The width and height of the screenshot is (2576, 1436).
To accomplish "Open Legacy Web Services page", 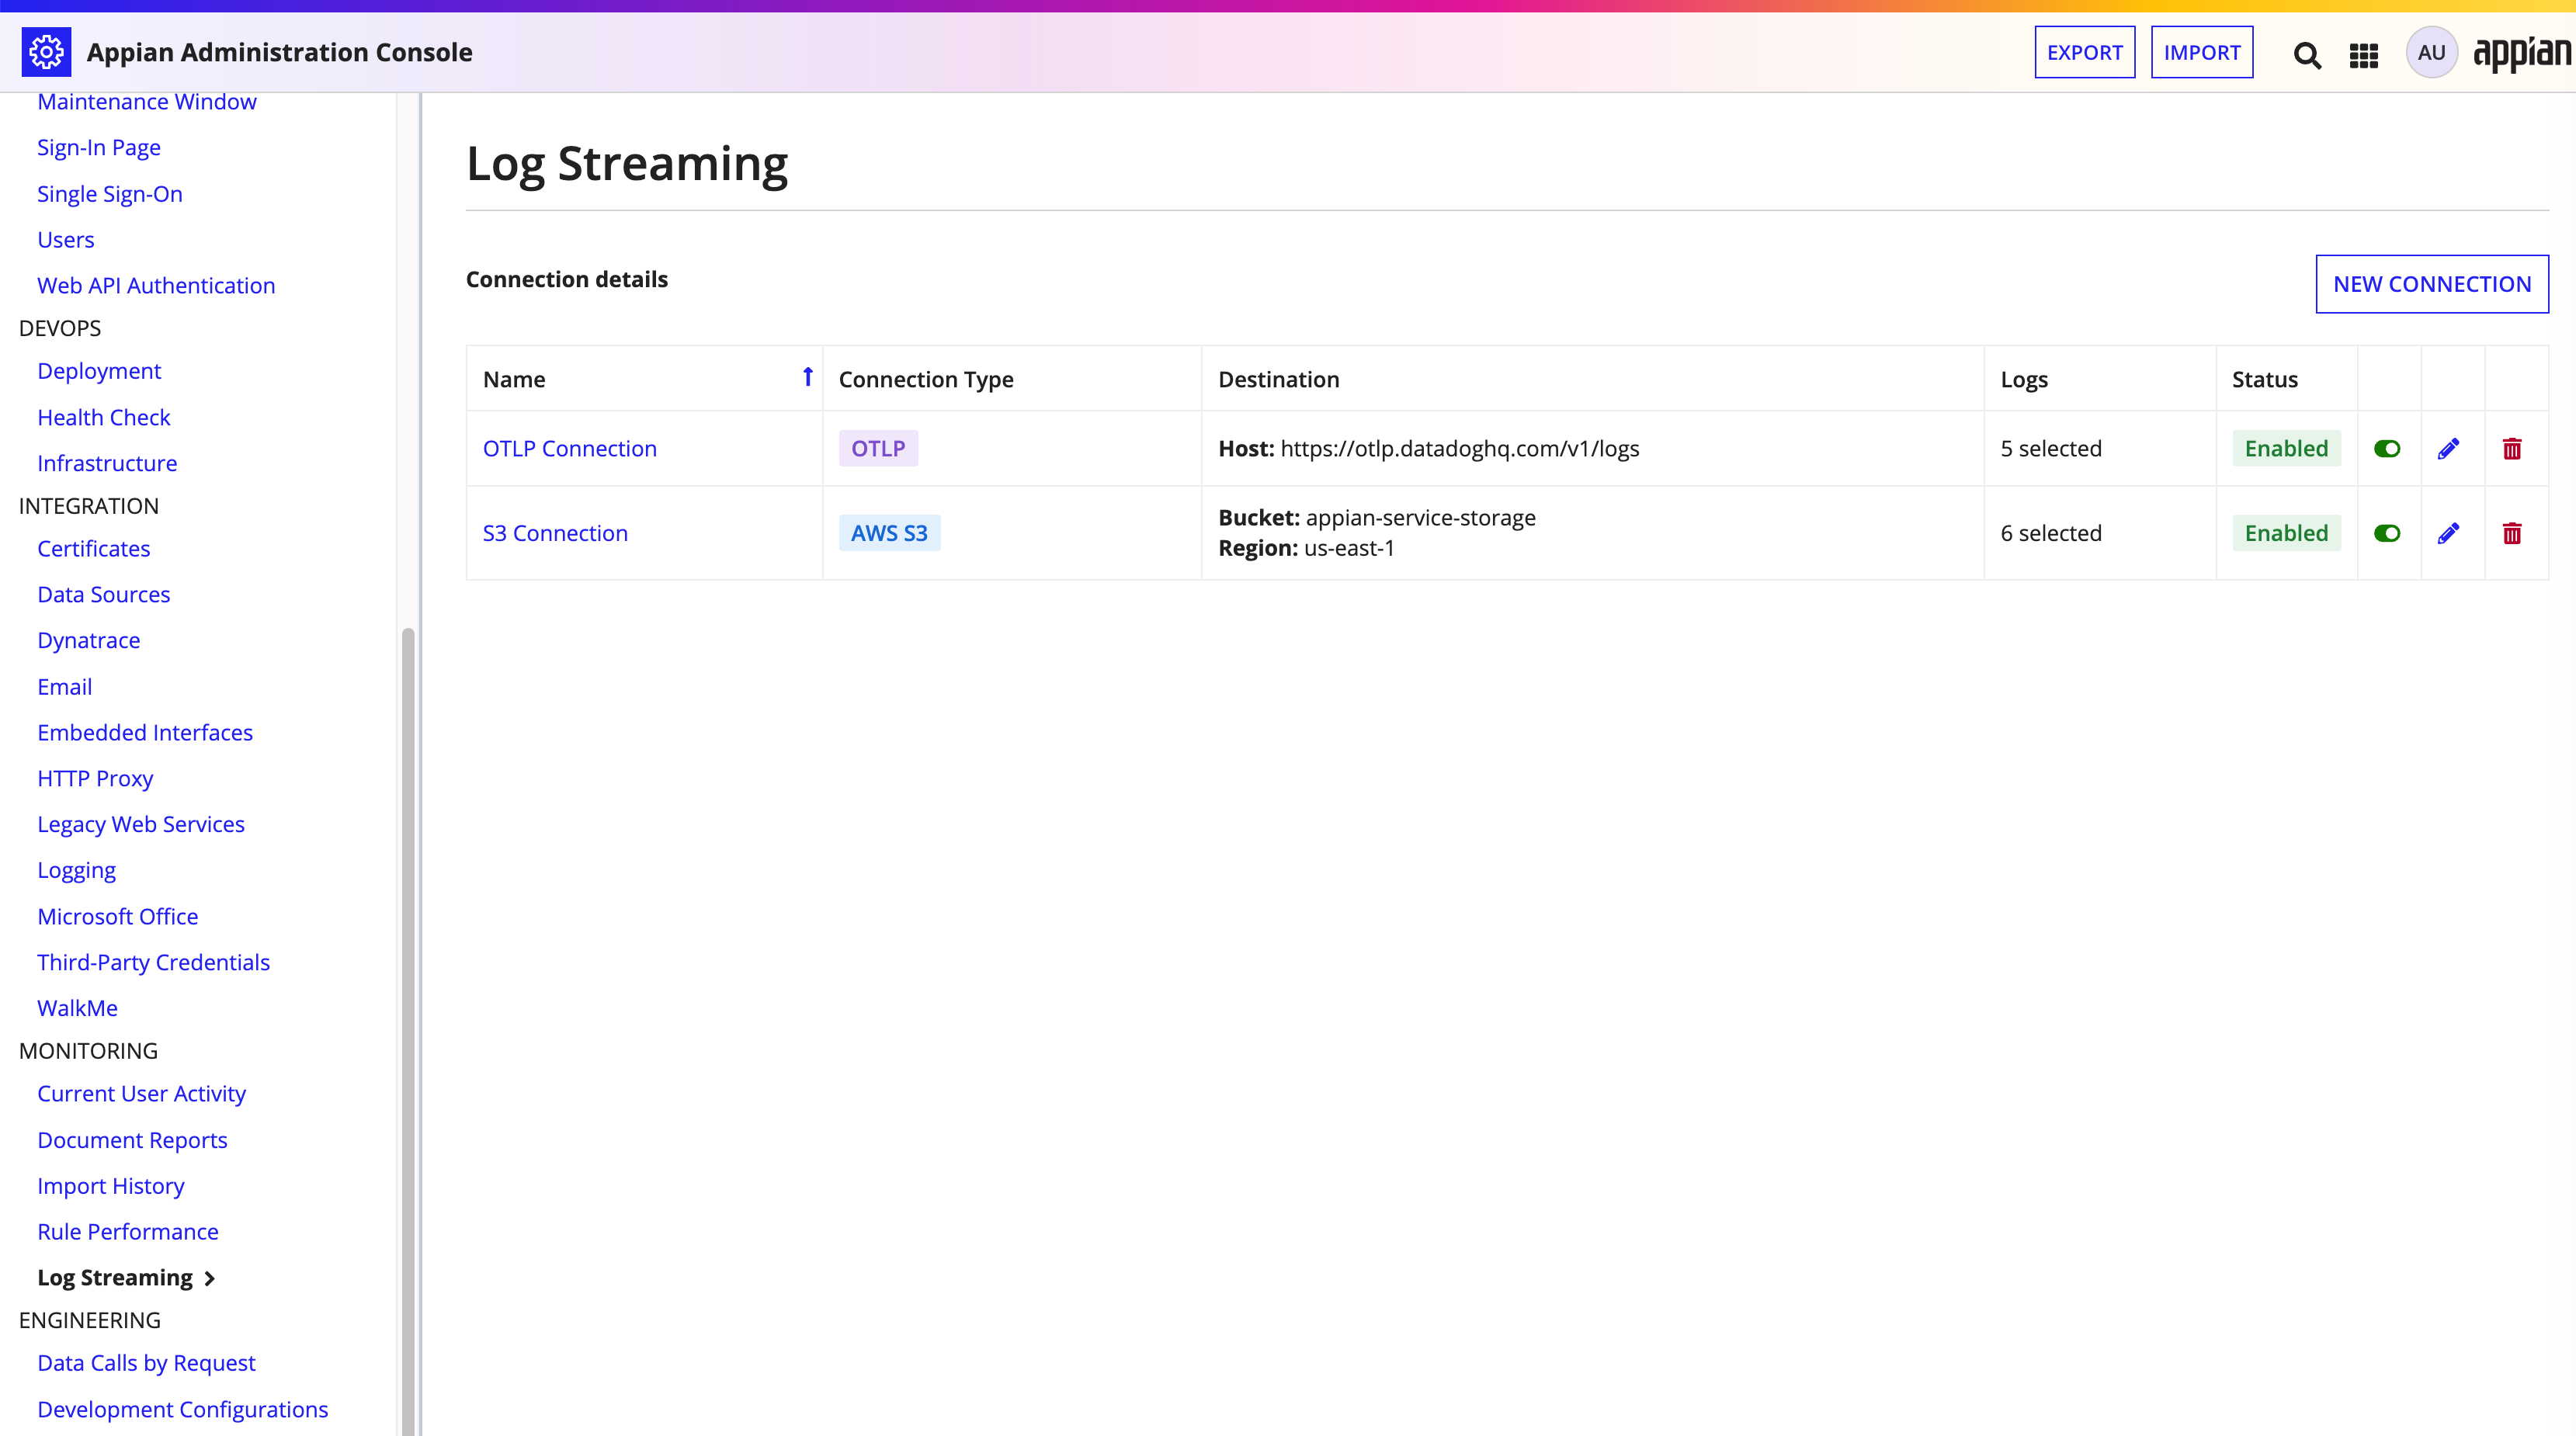I will [x=141, y=825].
